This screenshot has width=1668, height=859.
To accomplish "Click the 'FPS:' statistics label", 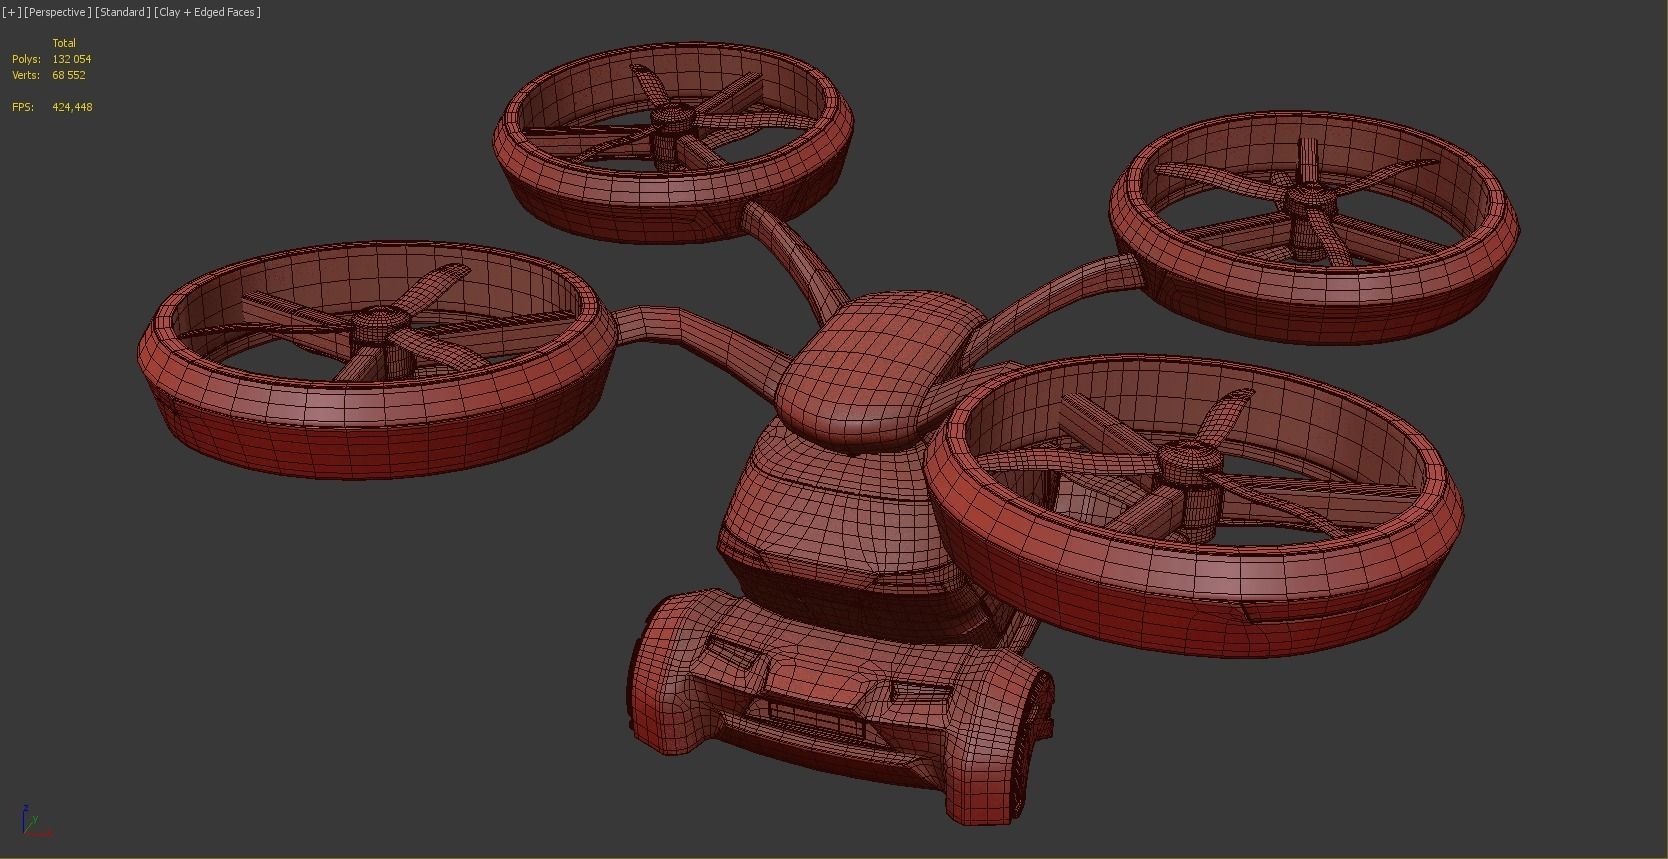I will point(23,107).
